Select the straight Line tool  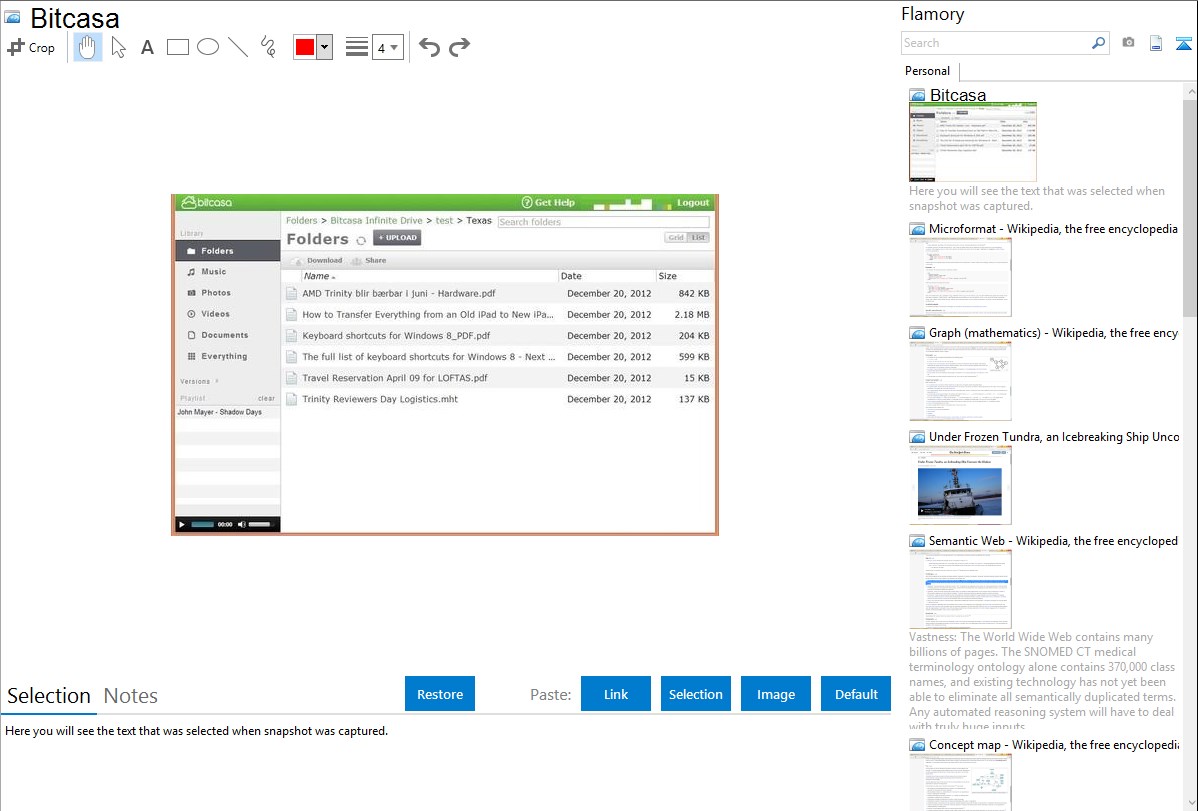coord(238,47)
